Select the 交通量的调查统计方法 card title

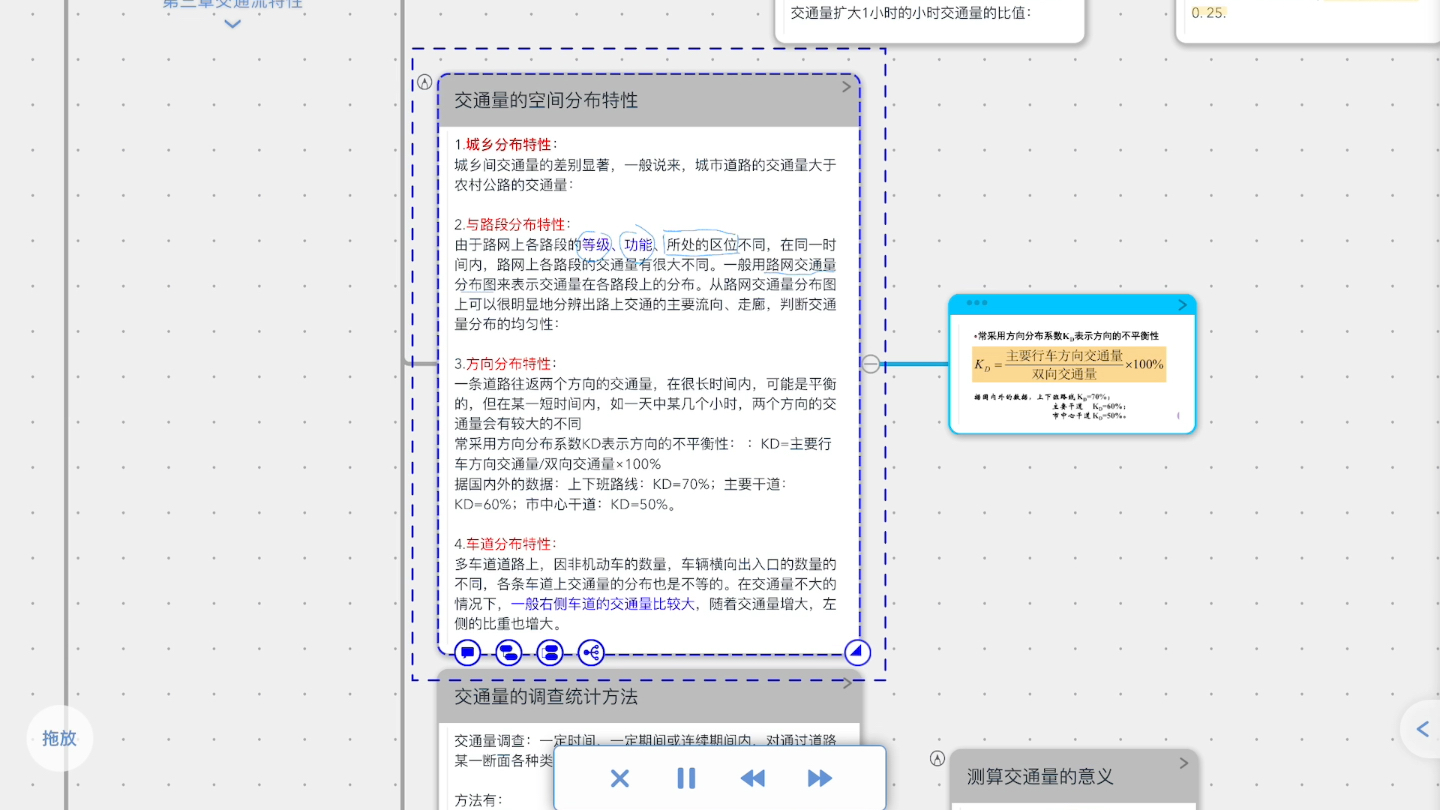pyautogui.click(x=546, y=696)
